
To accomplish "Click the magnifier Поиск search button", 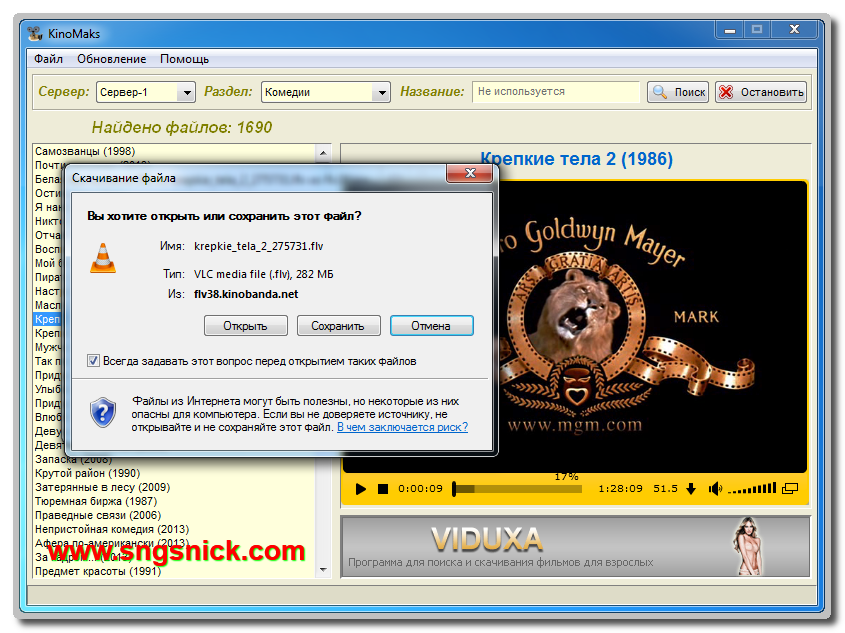I will click(678, 92).
